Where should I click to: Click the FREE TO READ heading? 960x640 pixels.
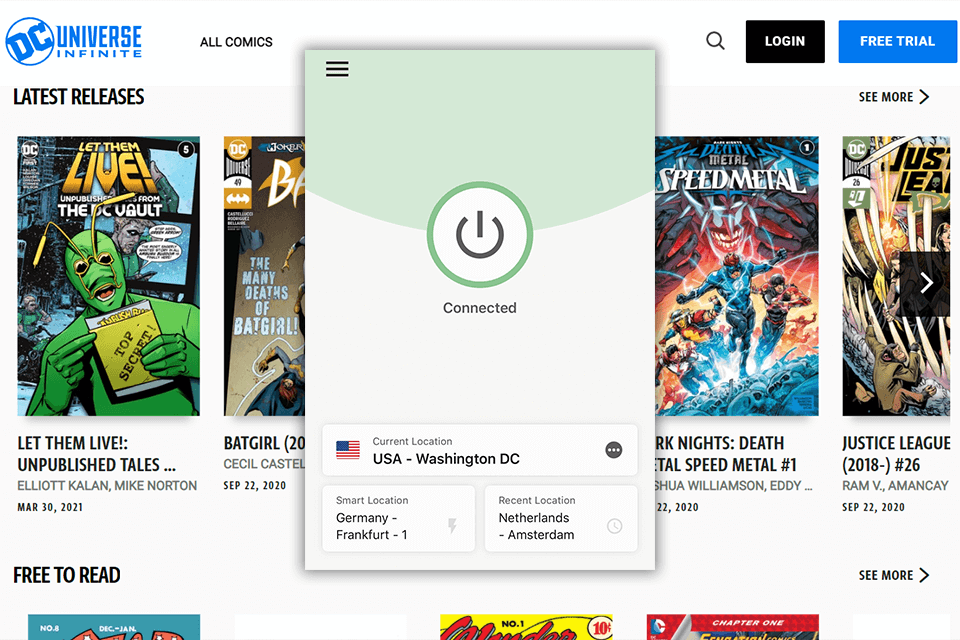pyautogui.click(x=67, y=575)
